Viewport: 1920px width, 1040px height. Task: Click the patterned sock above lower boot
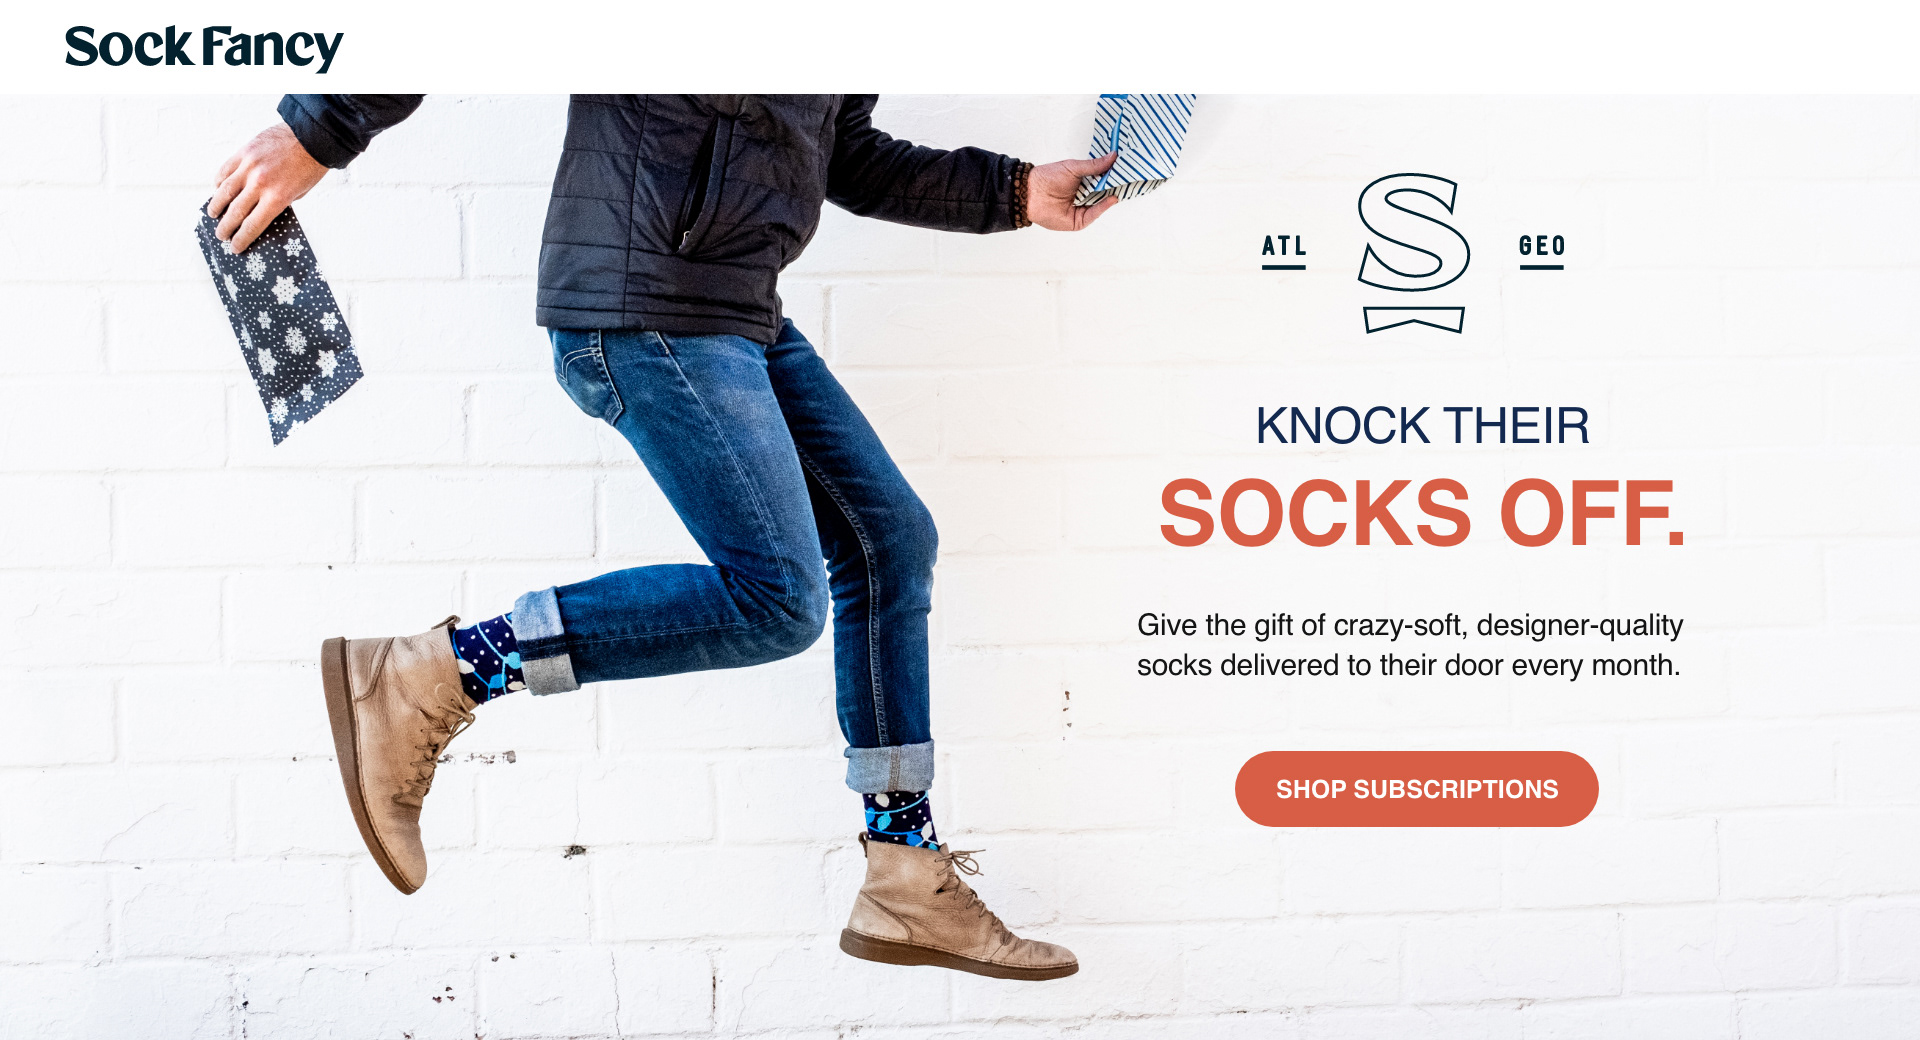pyautogui.click(x=900, y=818)
